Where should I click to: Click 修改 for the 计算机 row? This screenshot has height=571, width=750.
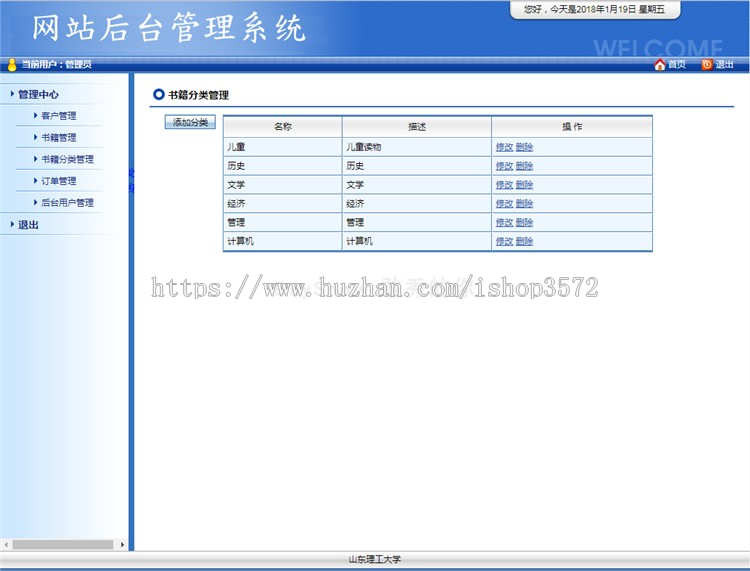pos(504,241)
